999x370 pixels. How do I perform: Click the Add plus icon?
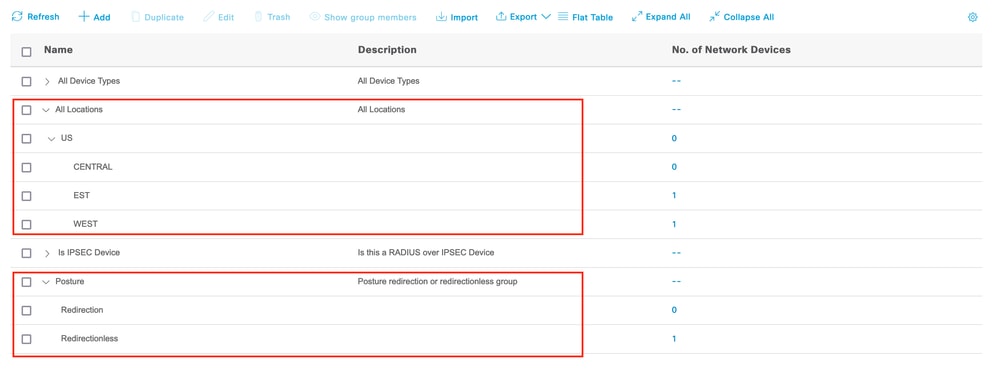(83, 17)
